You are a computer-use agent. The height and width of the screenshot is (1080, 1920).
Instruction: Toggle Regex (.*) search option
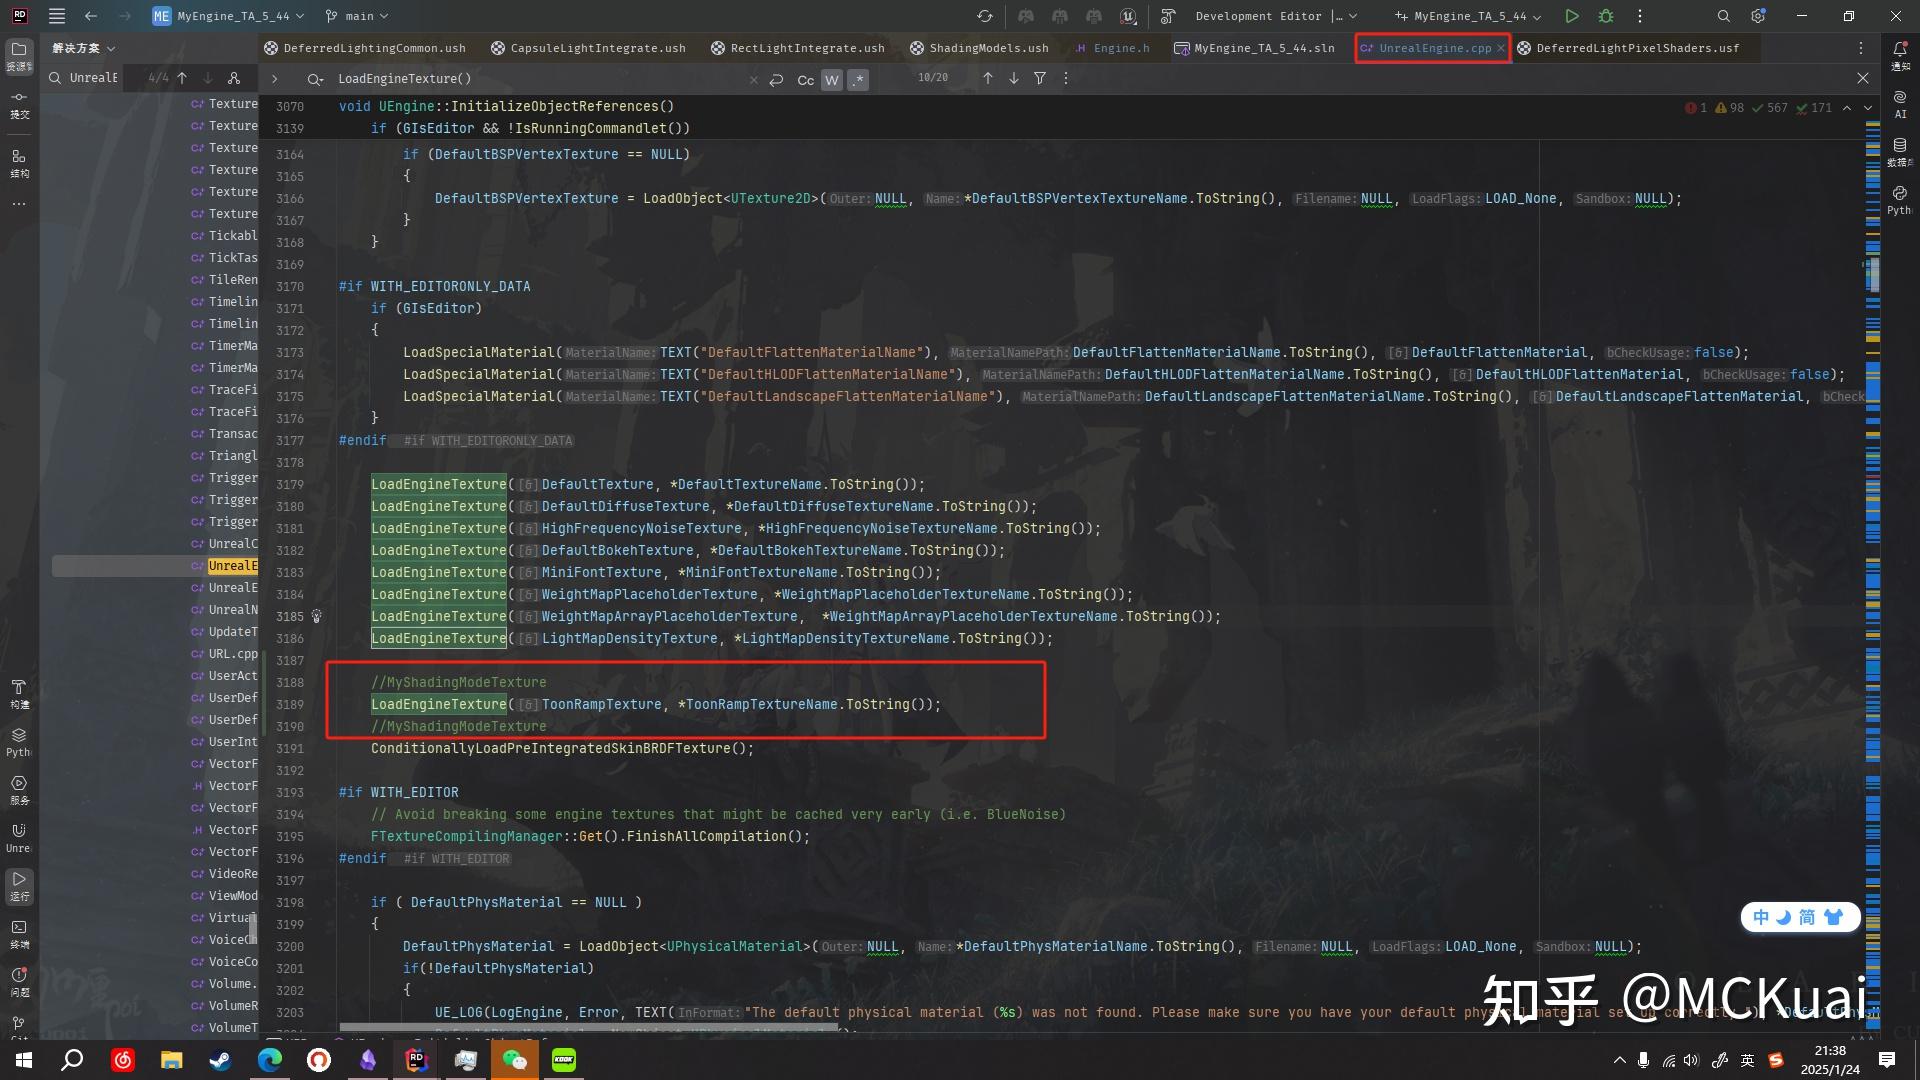pyautogui.click(x=858, y=80)
